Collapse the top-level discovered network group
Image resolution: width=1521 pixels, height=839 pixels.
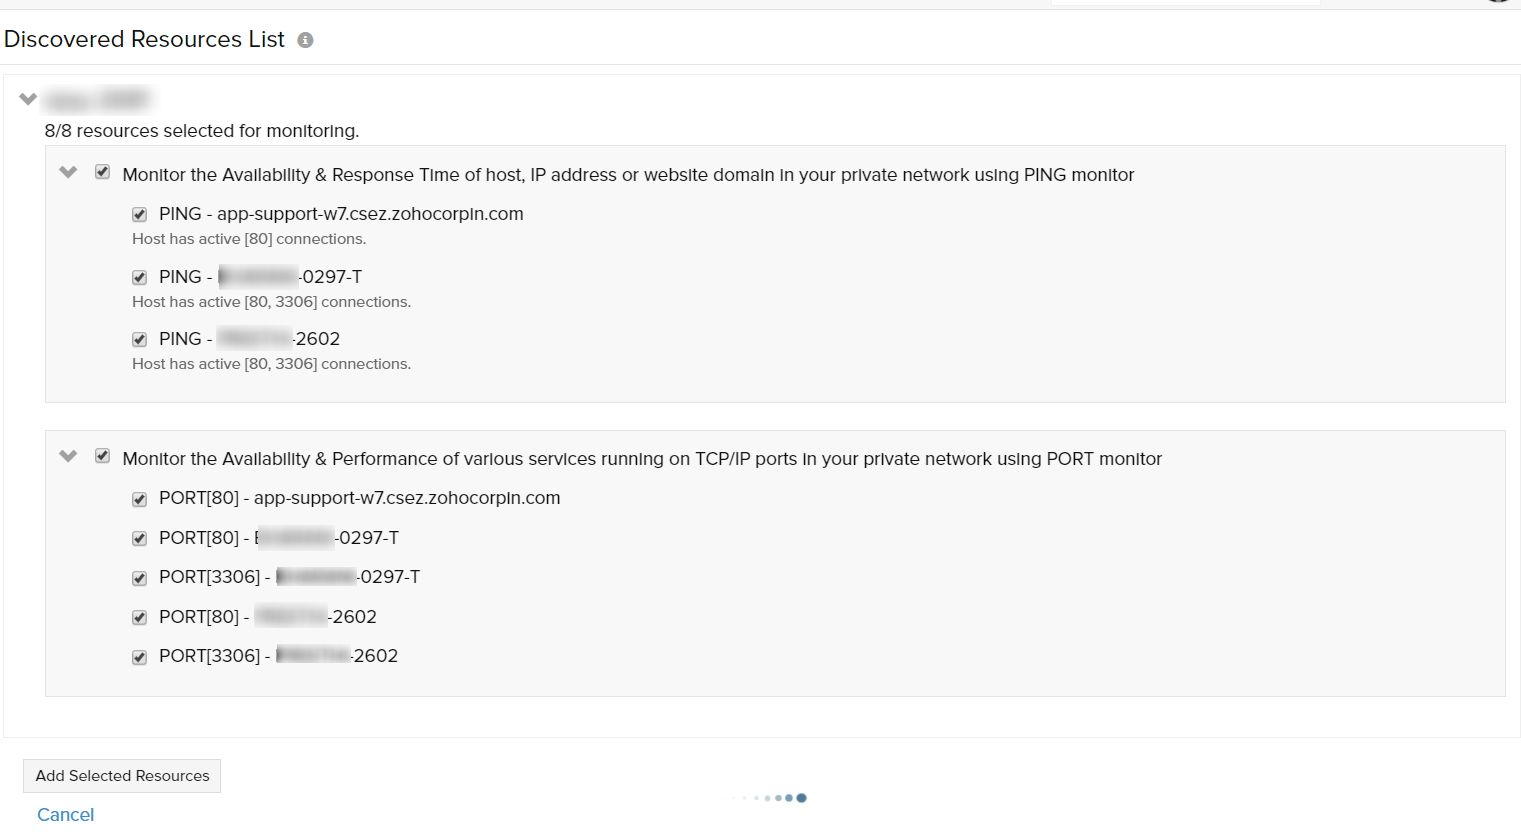coord(28,99)
